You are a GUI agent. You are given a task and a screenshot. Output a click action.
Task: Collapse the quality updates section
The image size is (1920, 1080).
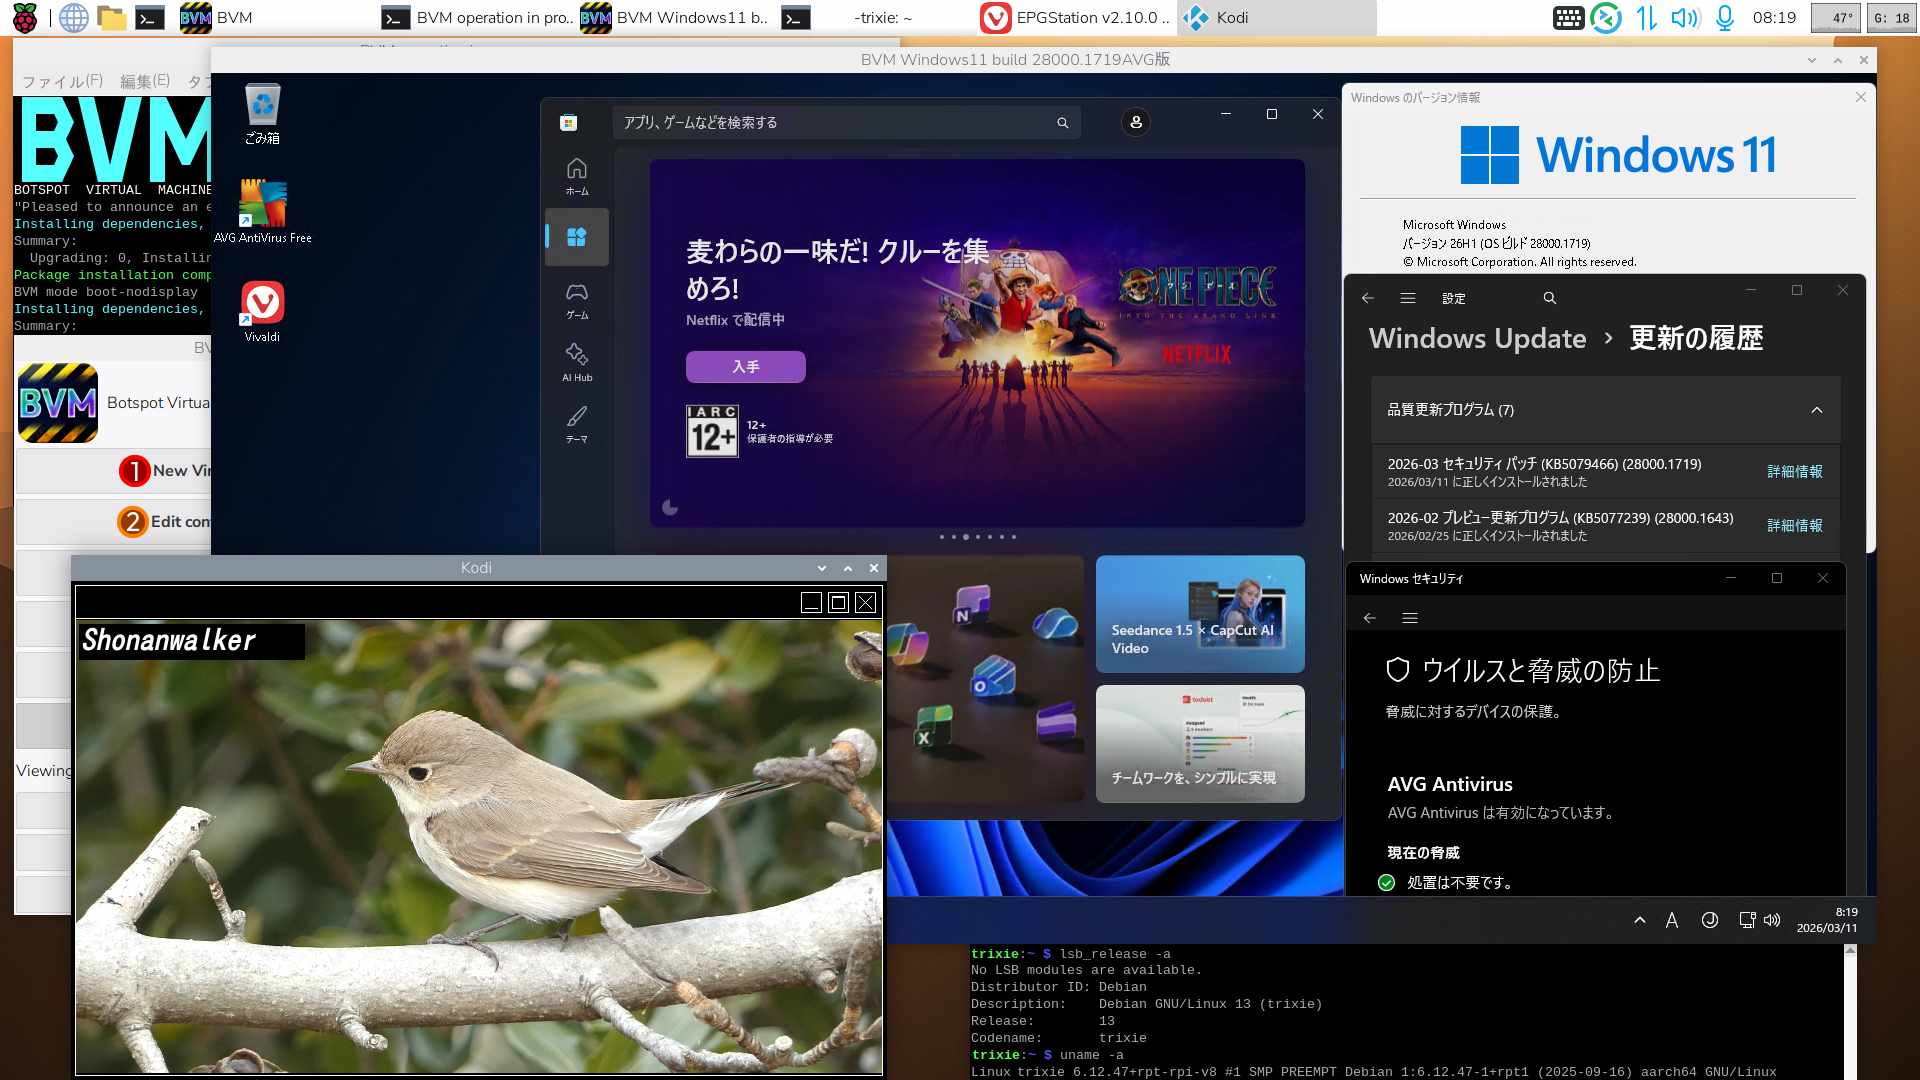click(x=1816, y=410)
